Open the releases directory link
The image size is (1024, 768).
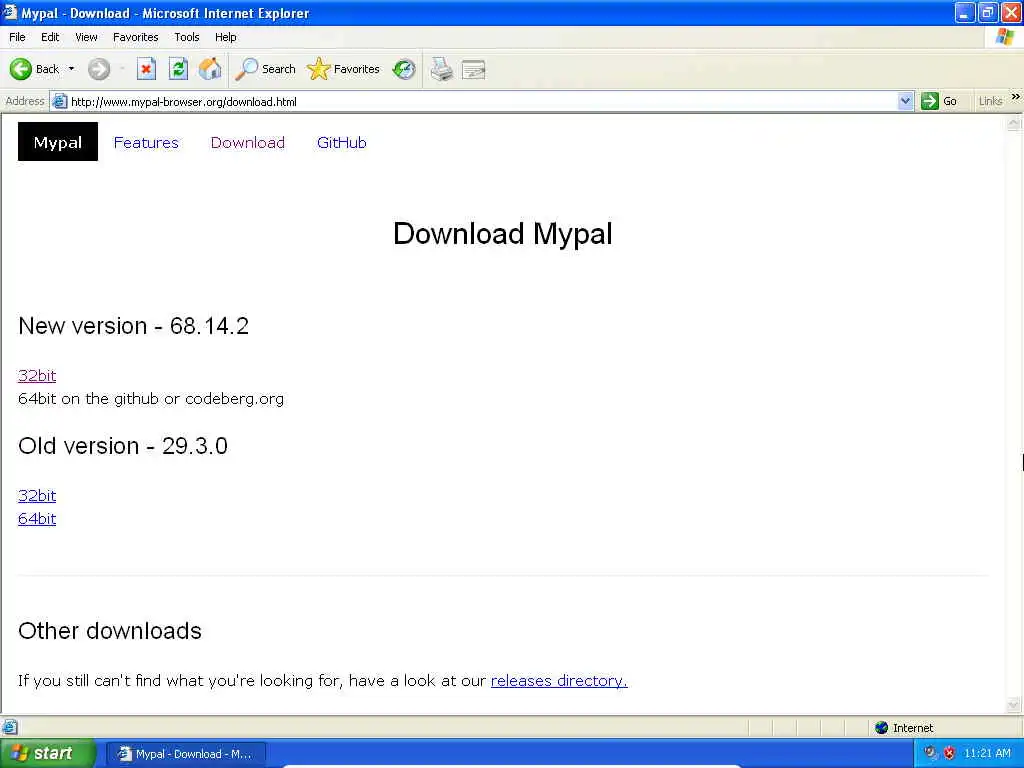[559, 680]
